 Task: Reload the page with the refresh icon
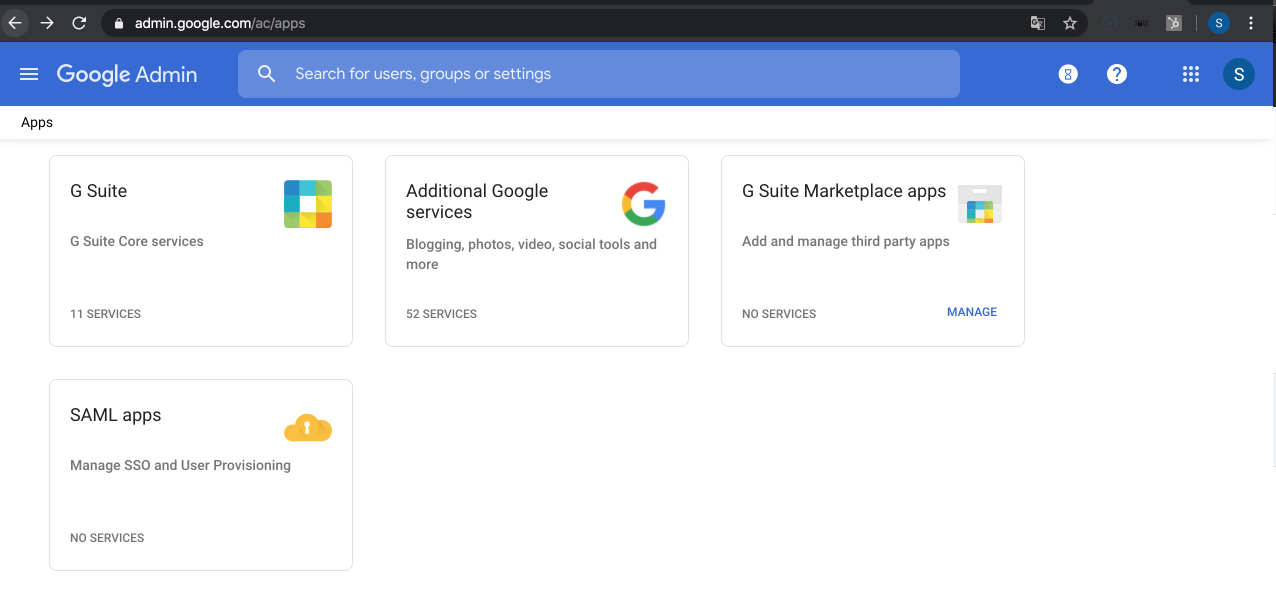[x=79, y=22]
